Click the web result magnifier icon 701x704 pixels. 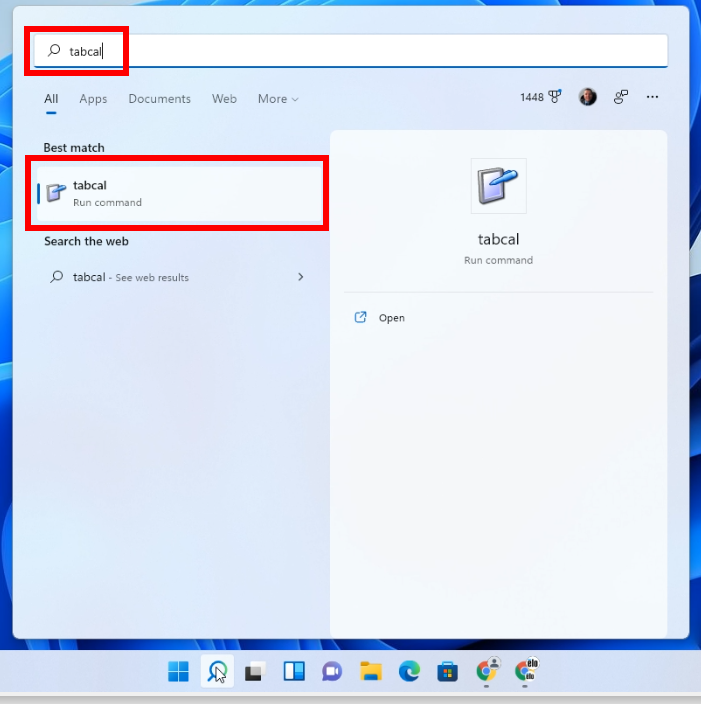pyautogui.click(x=57, y=277)
